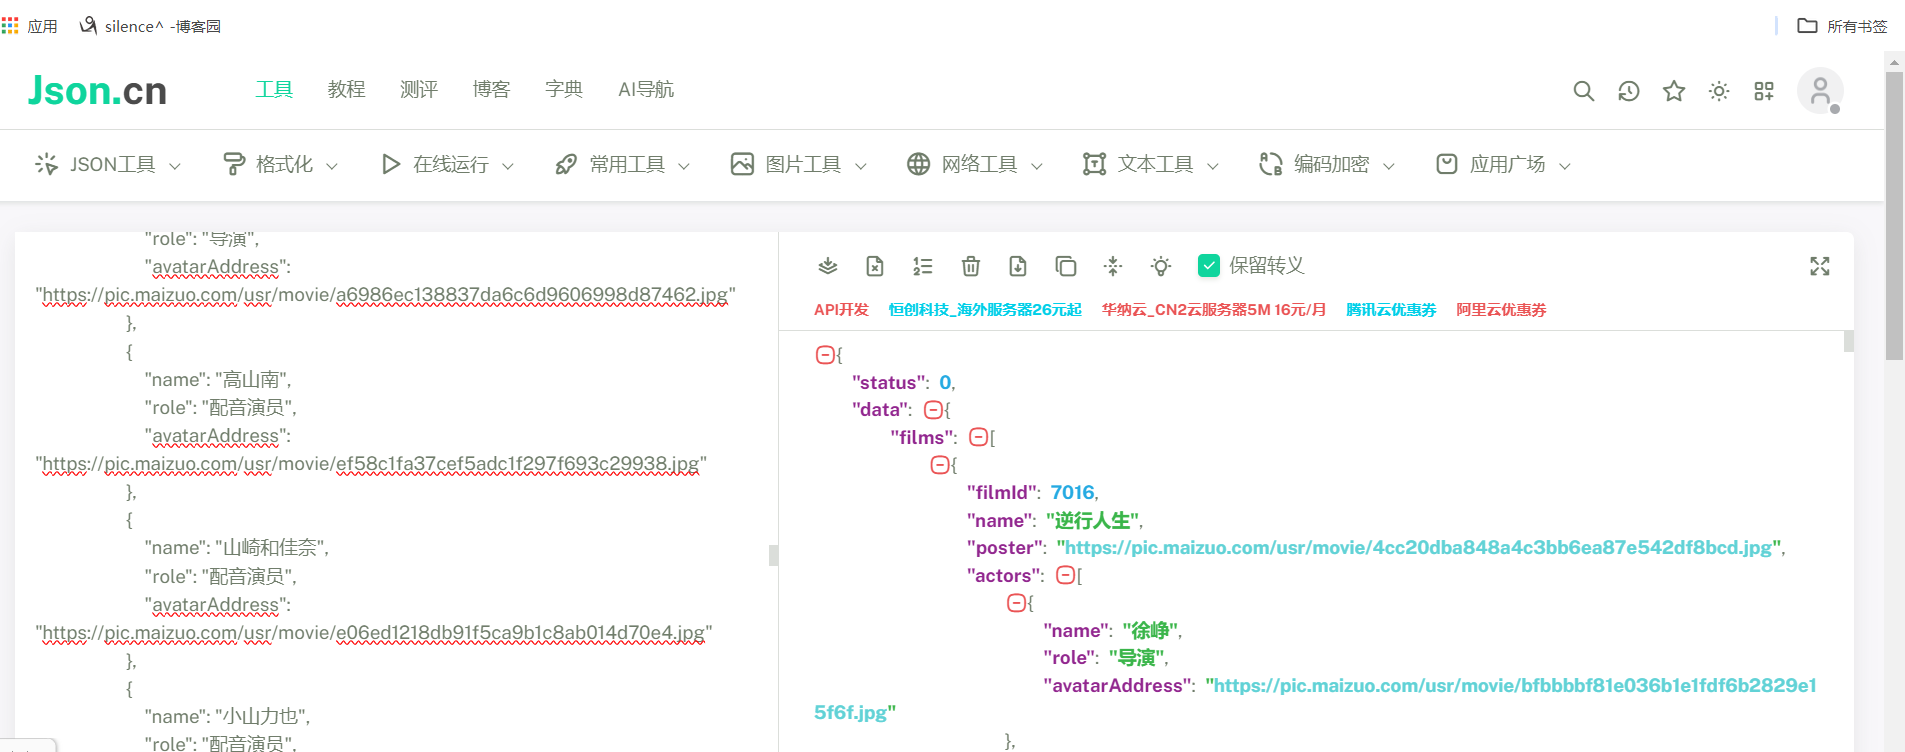Click the 在线运行 play icon
This screenshot has height=752, width=1905.
pyautogui.click(x=391, y=164)
